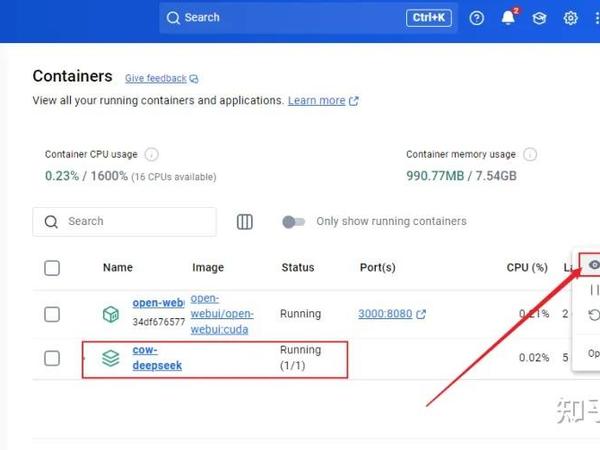Click the open-webui container cube icon
Image resolution: width=600 pixels, height=450 pixels.
[x=111, y=314]
